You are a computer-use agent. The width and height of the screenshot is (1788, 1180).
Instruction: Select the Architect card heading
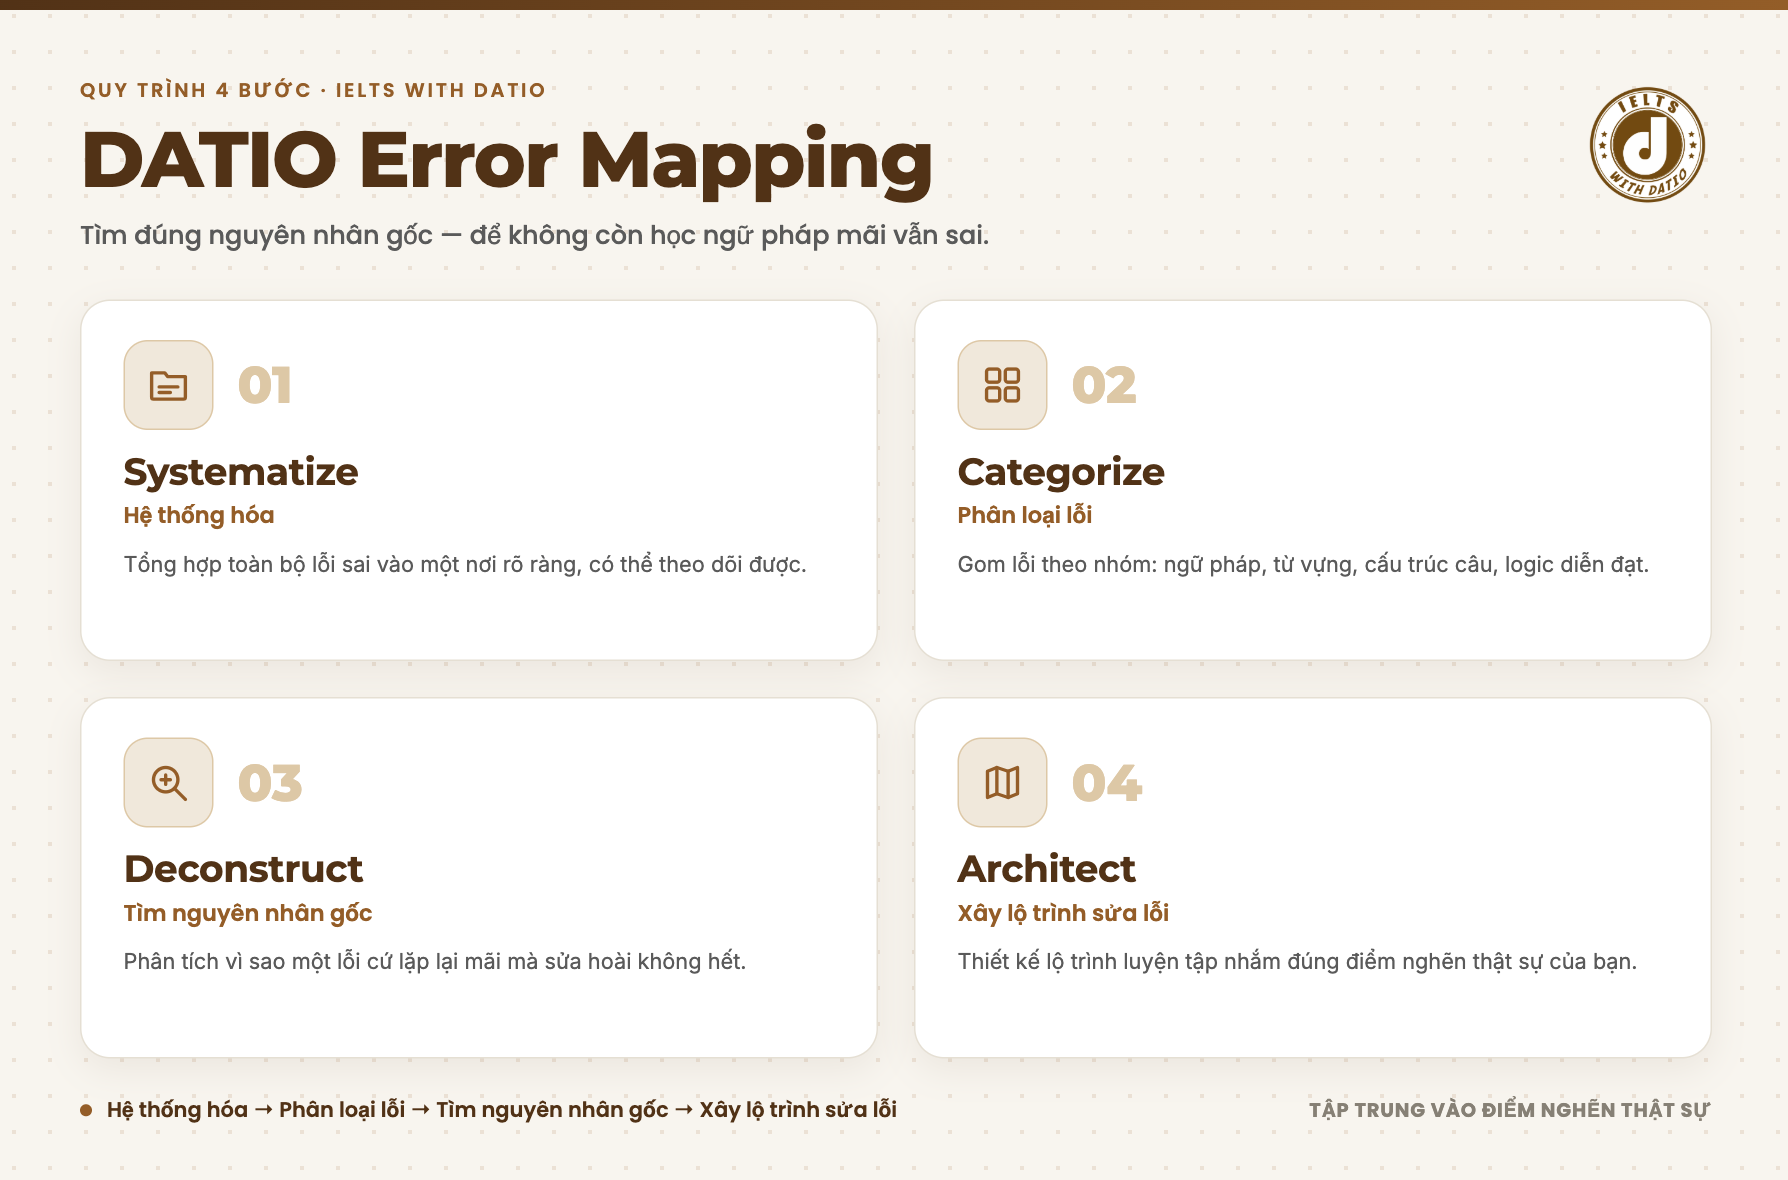[x=1047, y=869]
